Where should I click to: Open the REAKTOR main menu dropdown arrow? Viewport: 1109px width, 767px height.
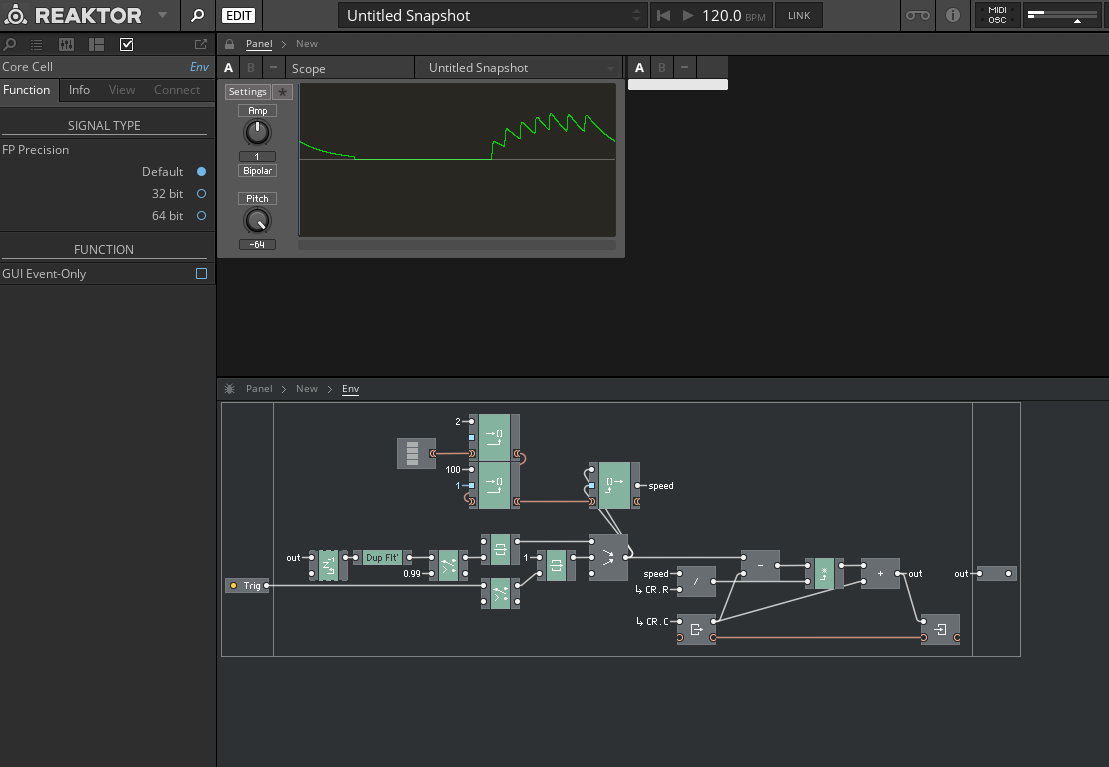pos(163,15)
